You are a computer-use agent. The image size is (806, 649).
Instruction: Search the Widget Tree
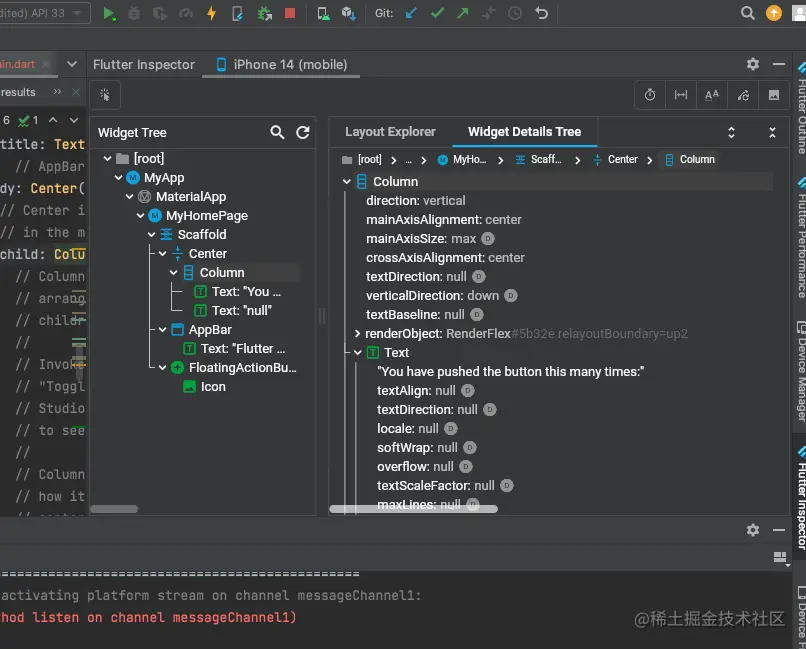(x=277, y=133)
